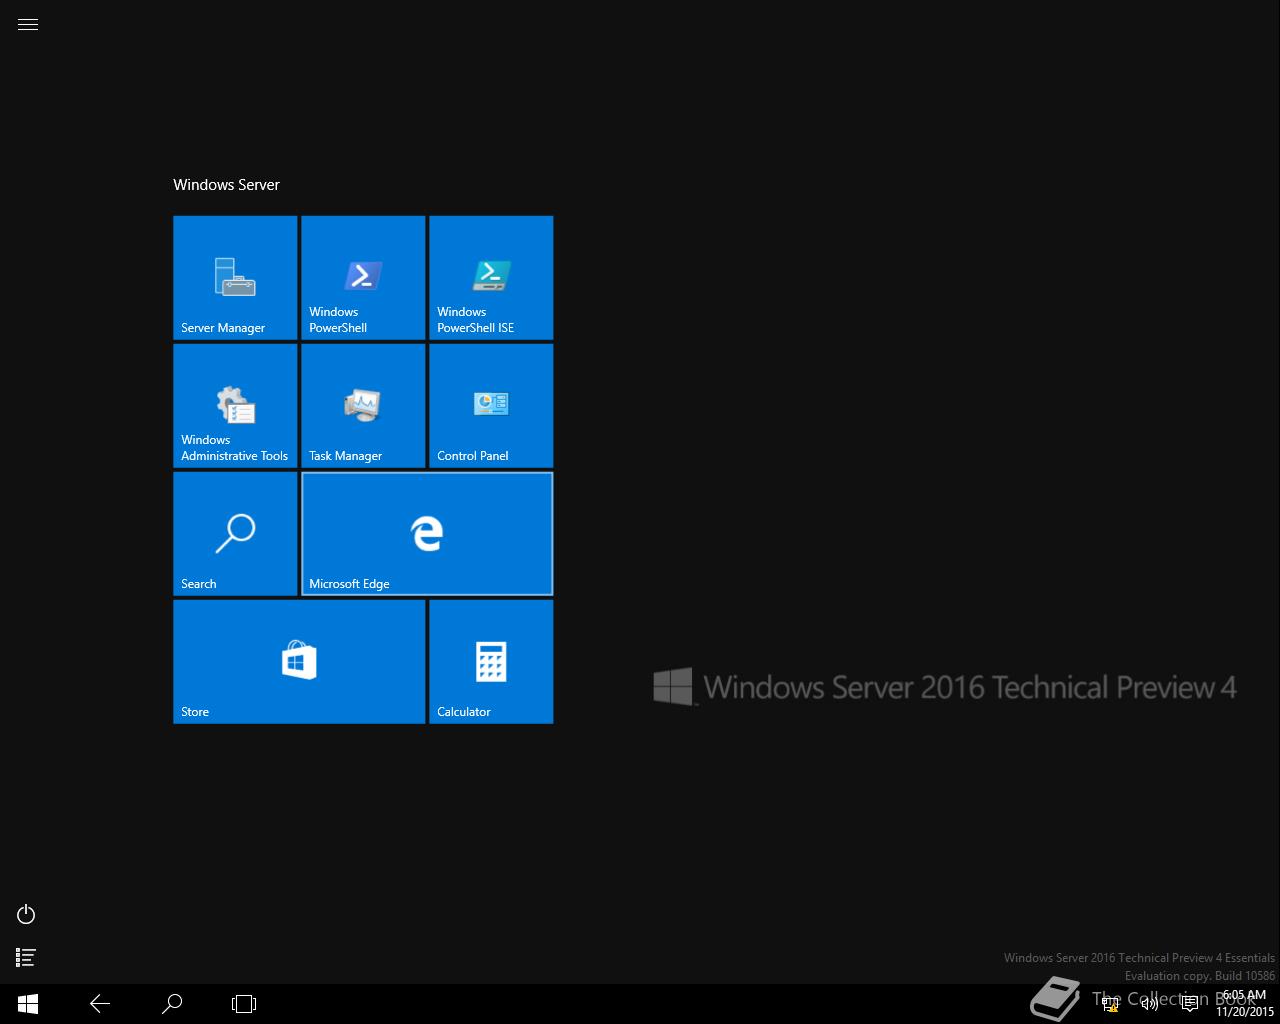
Task: Launch the Windows PowerShell ISE tile
Action: [x=491, y=278]
